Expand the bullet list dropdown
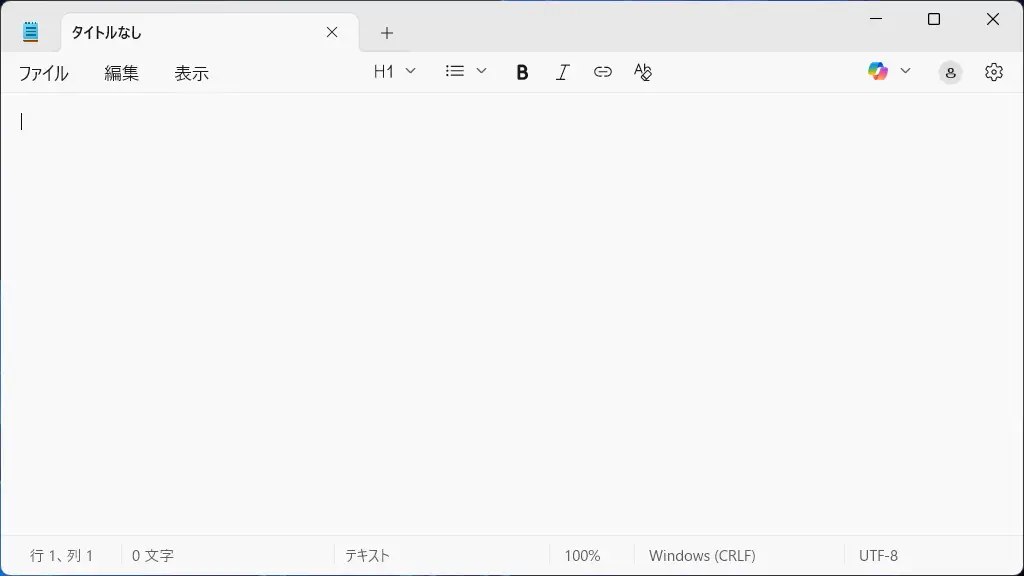The image size is (1024, 576). pyautogui.click(x=466, y=71)
